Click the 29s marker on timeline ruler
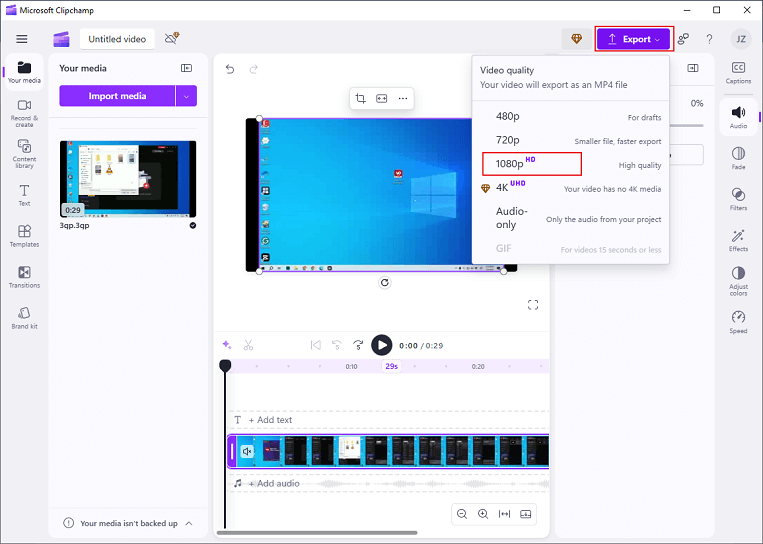Viewport: 763px width, 544px height. coord(391,366)
